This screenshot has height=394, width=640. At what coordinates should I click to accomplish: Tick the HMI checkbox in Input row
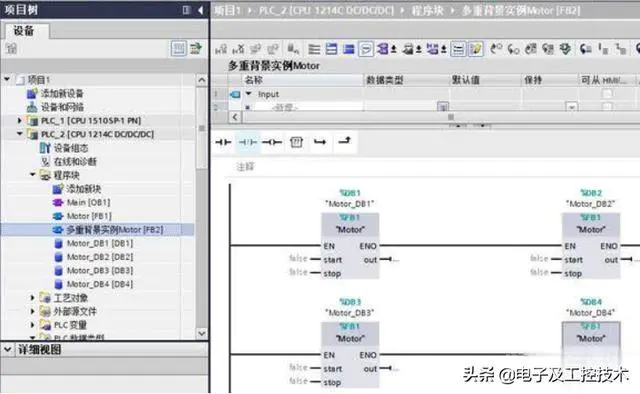[607, 94]
